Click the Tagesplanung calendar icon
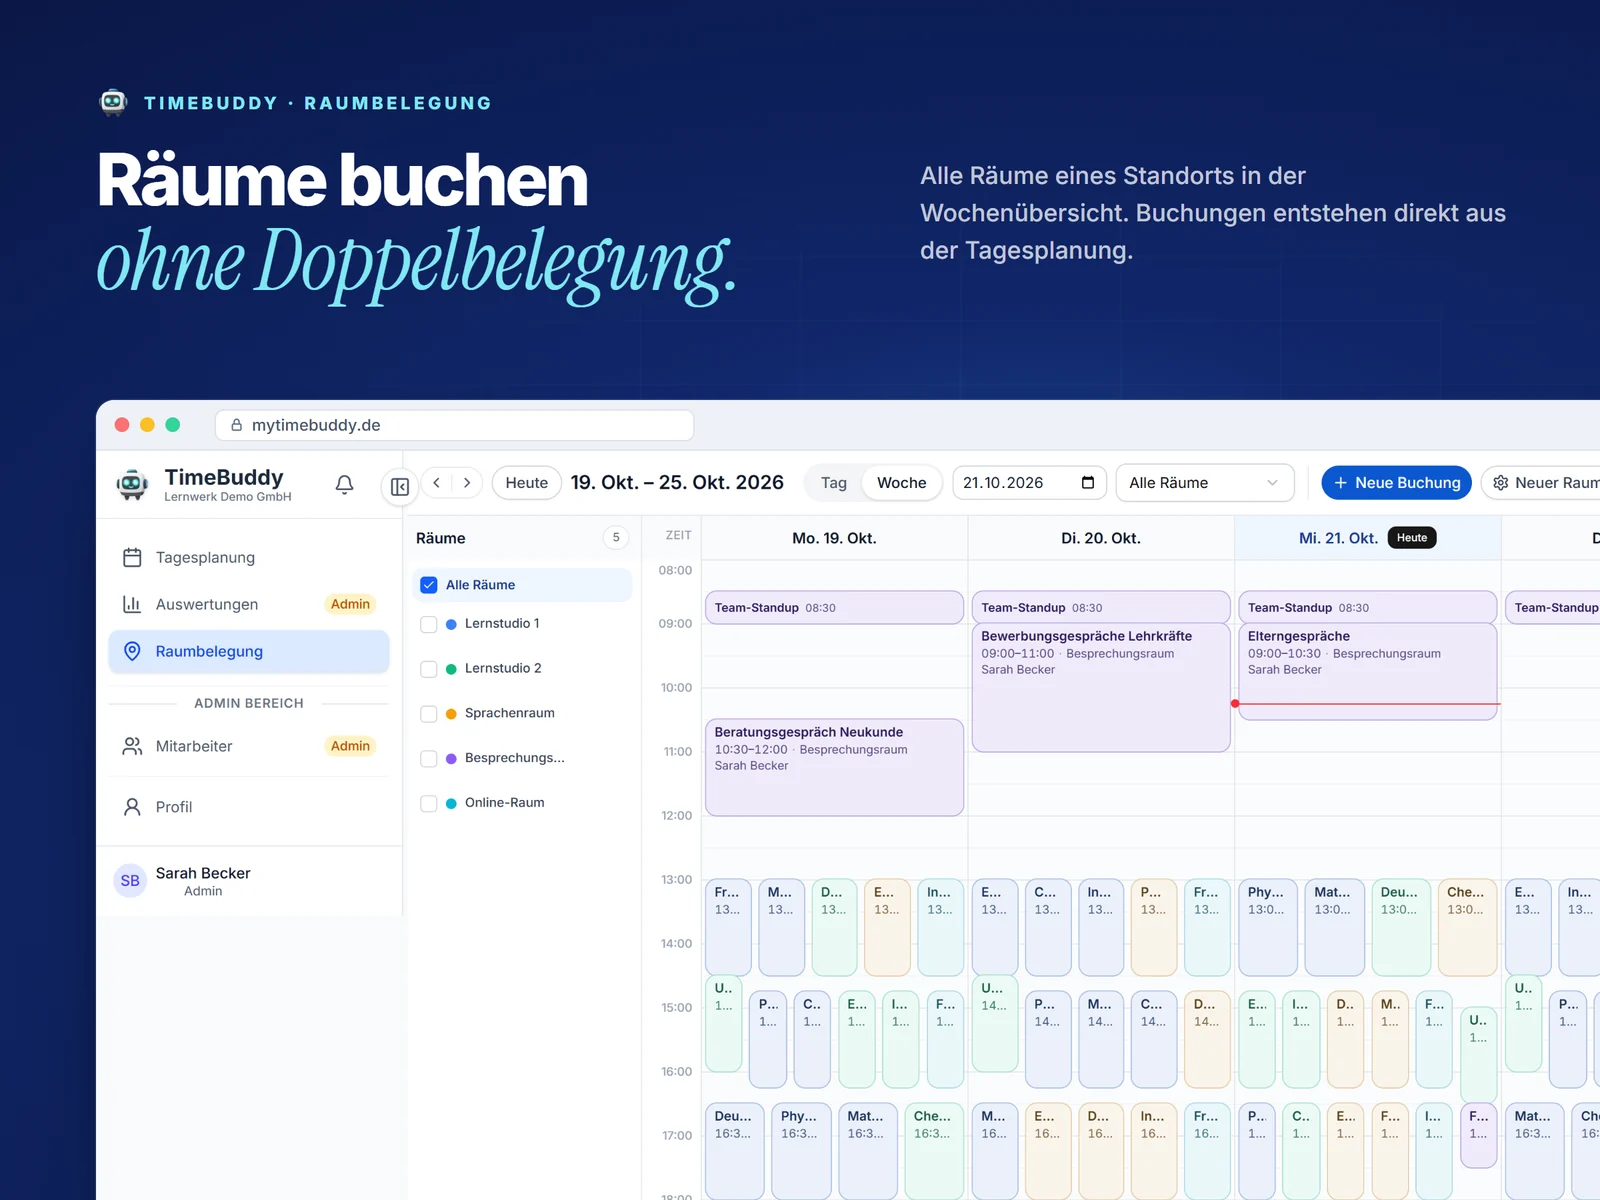This screenshot has height=1200, width=1600. point(132,558)
